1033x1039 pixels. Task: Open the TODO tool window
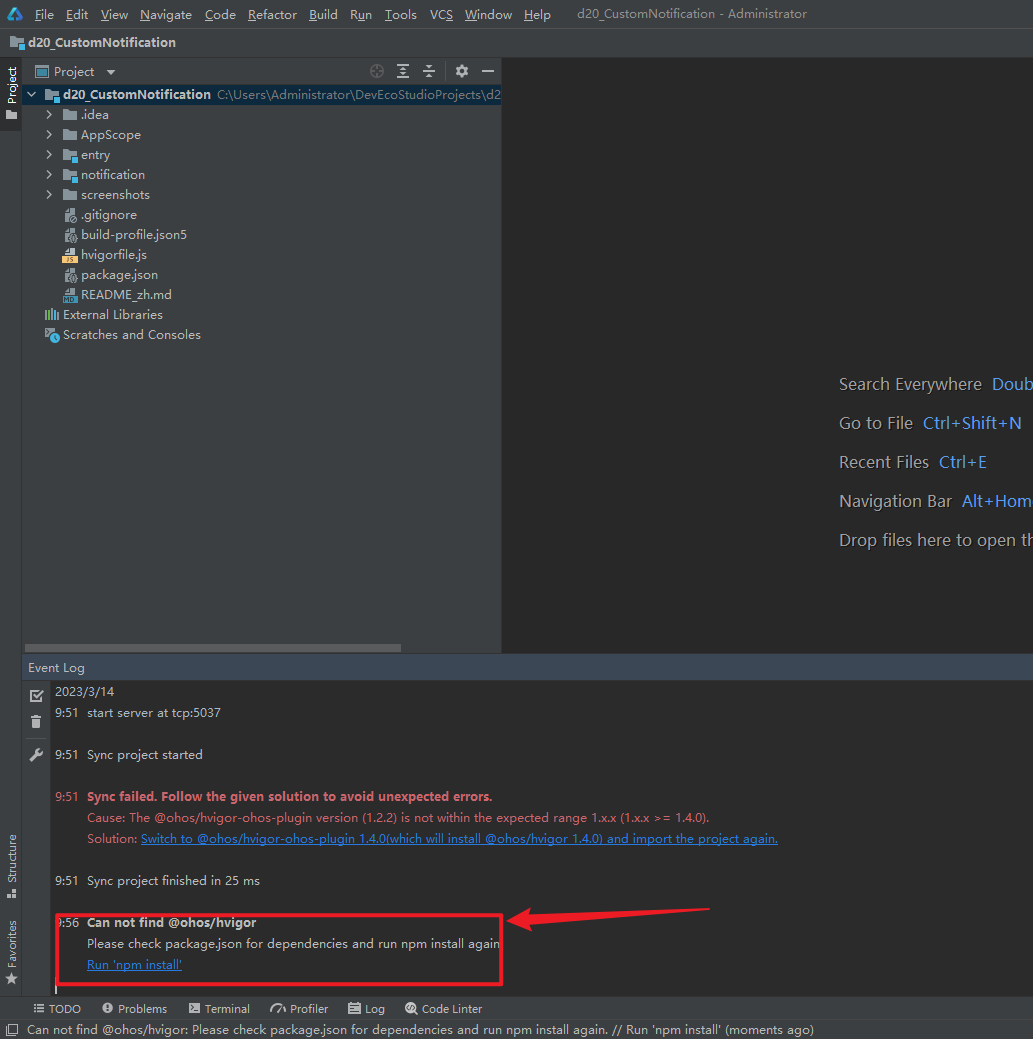[x=57, y=1009]
